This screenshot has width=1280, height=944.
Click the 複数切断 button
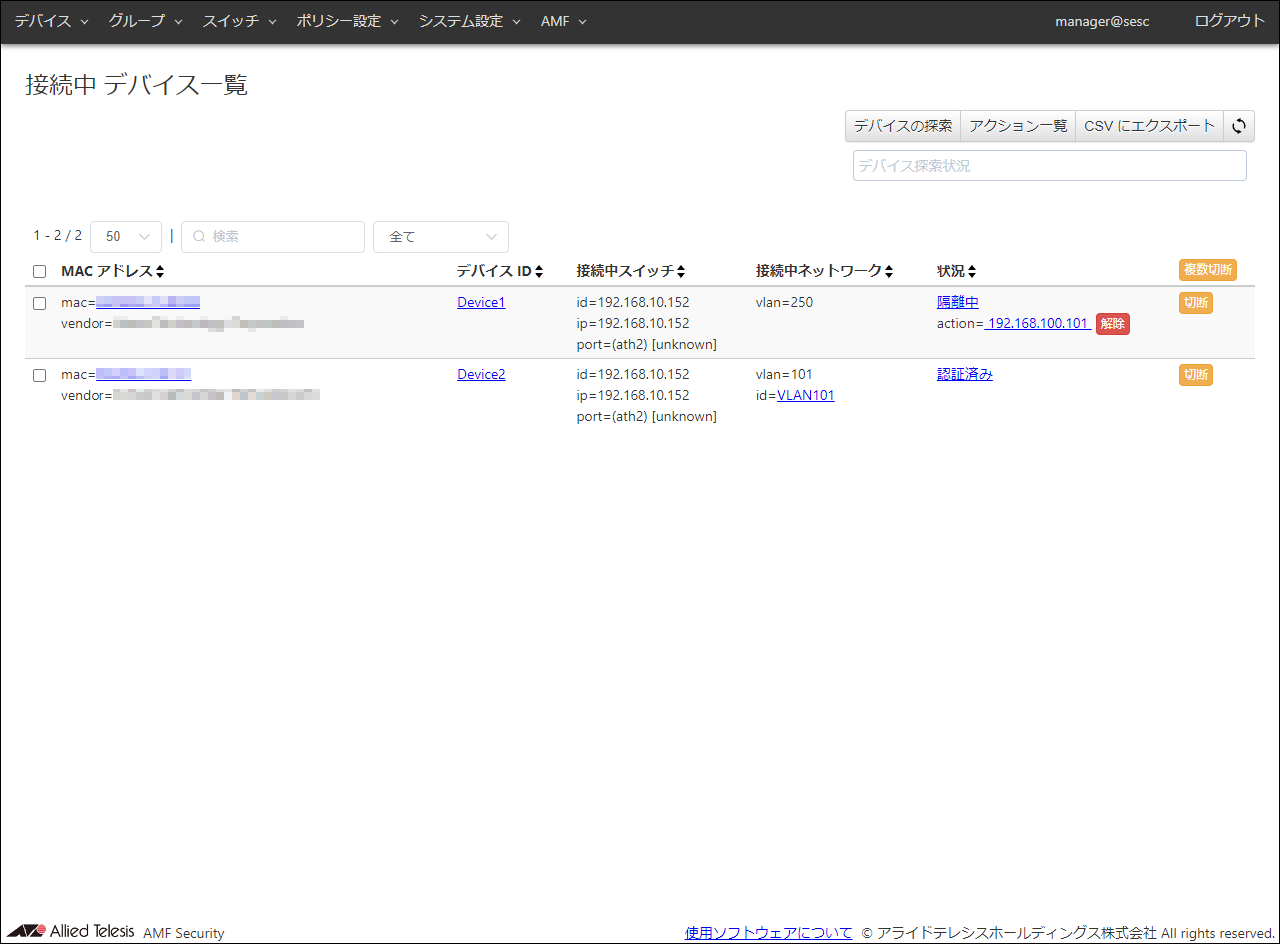1207,270
